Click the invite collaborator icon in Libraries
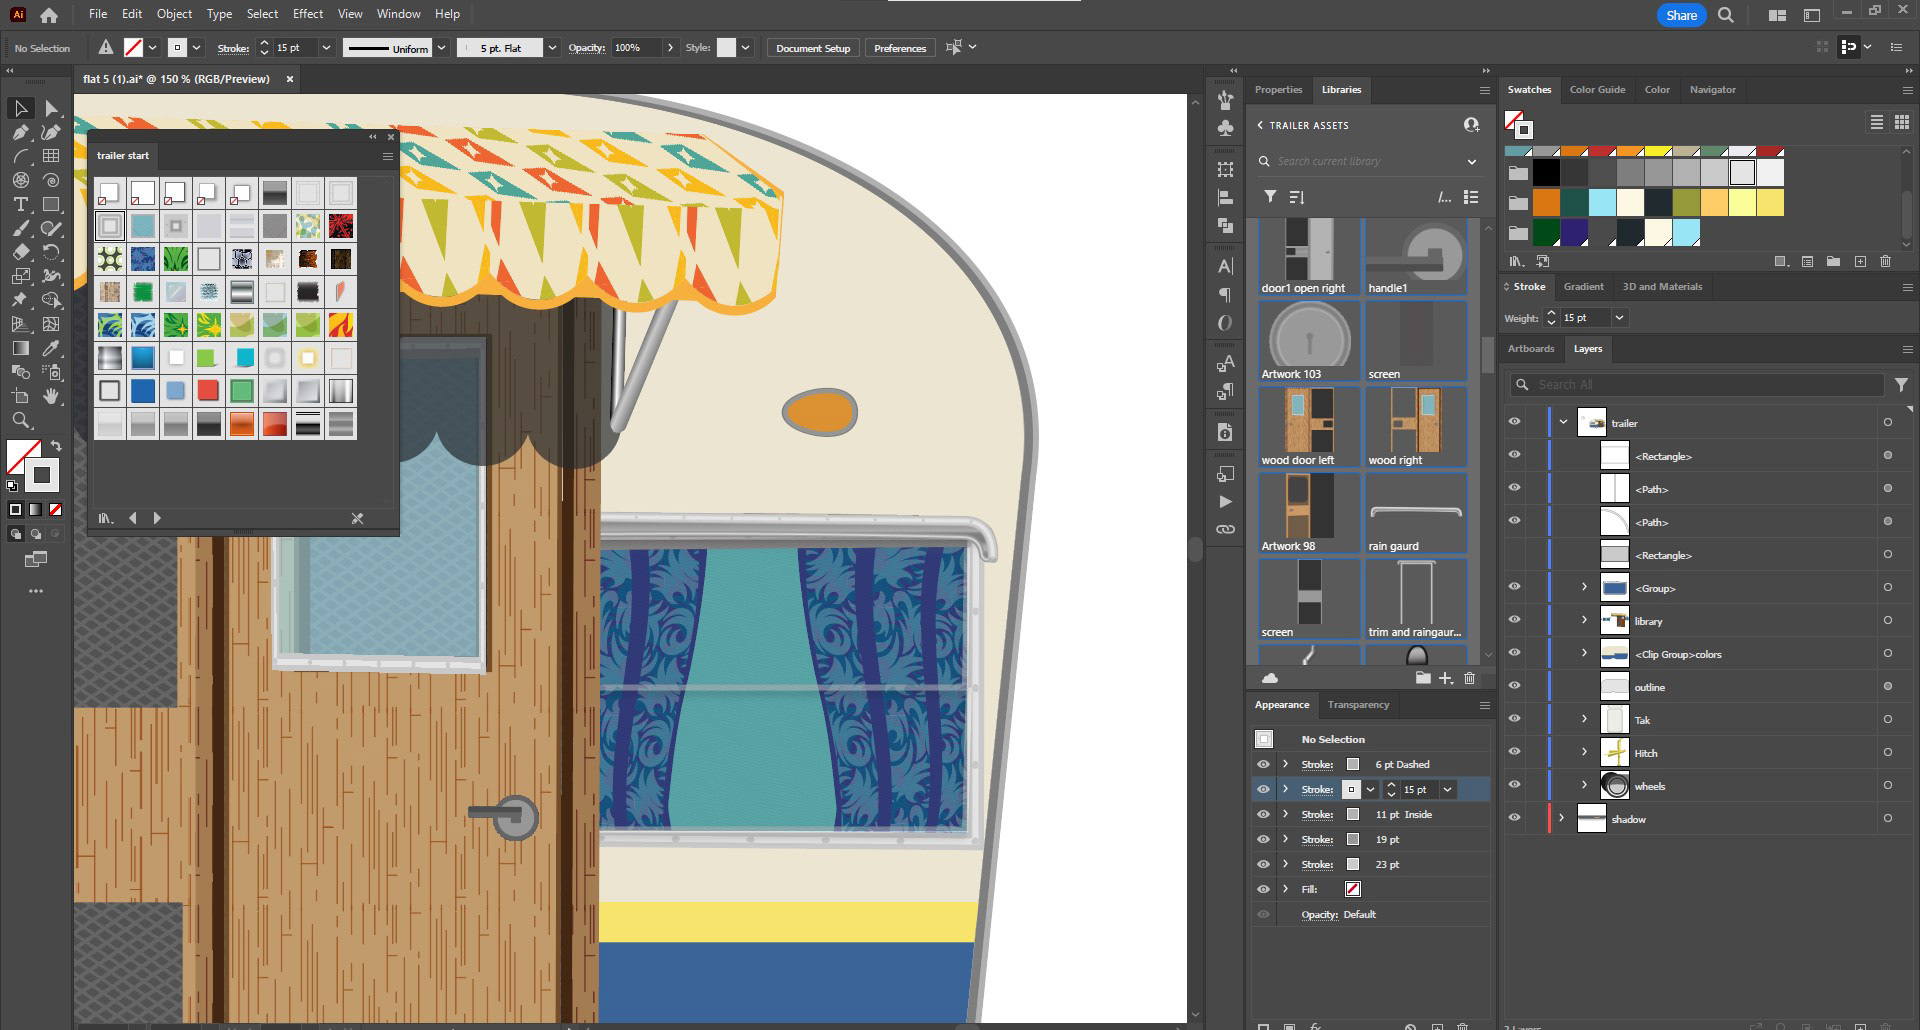Viewport: 1920px width, 1030px height. tap(1471, 125)
